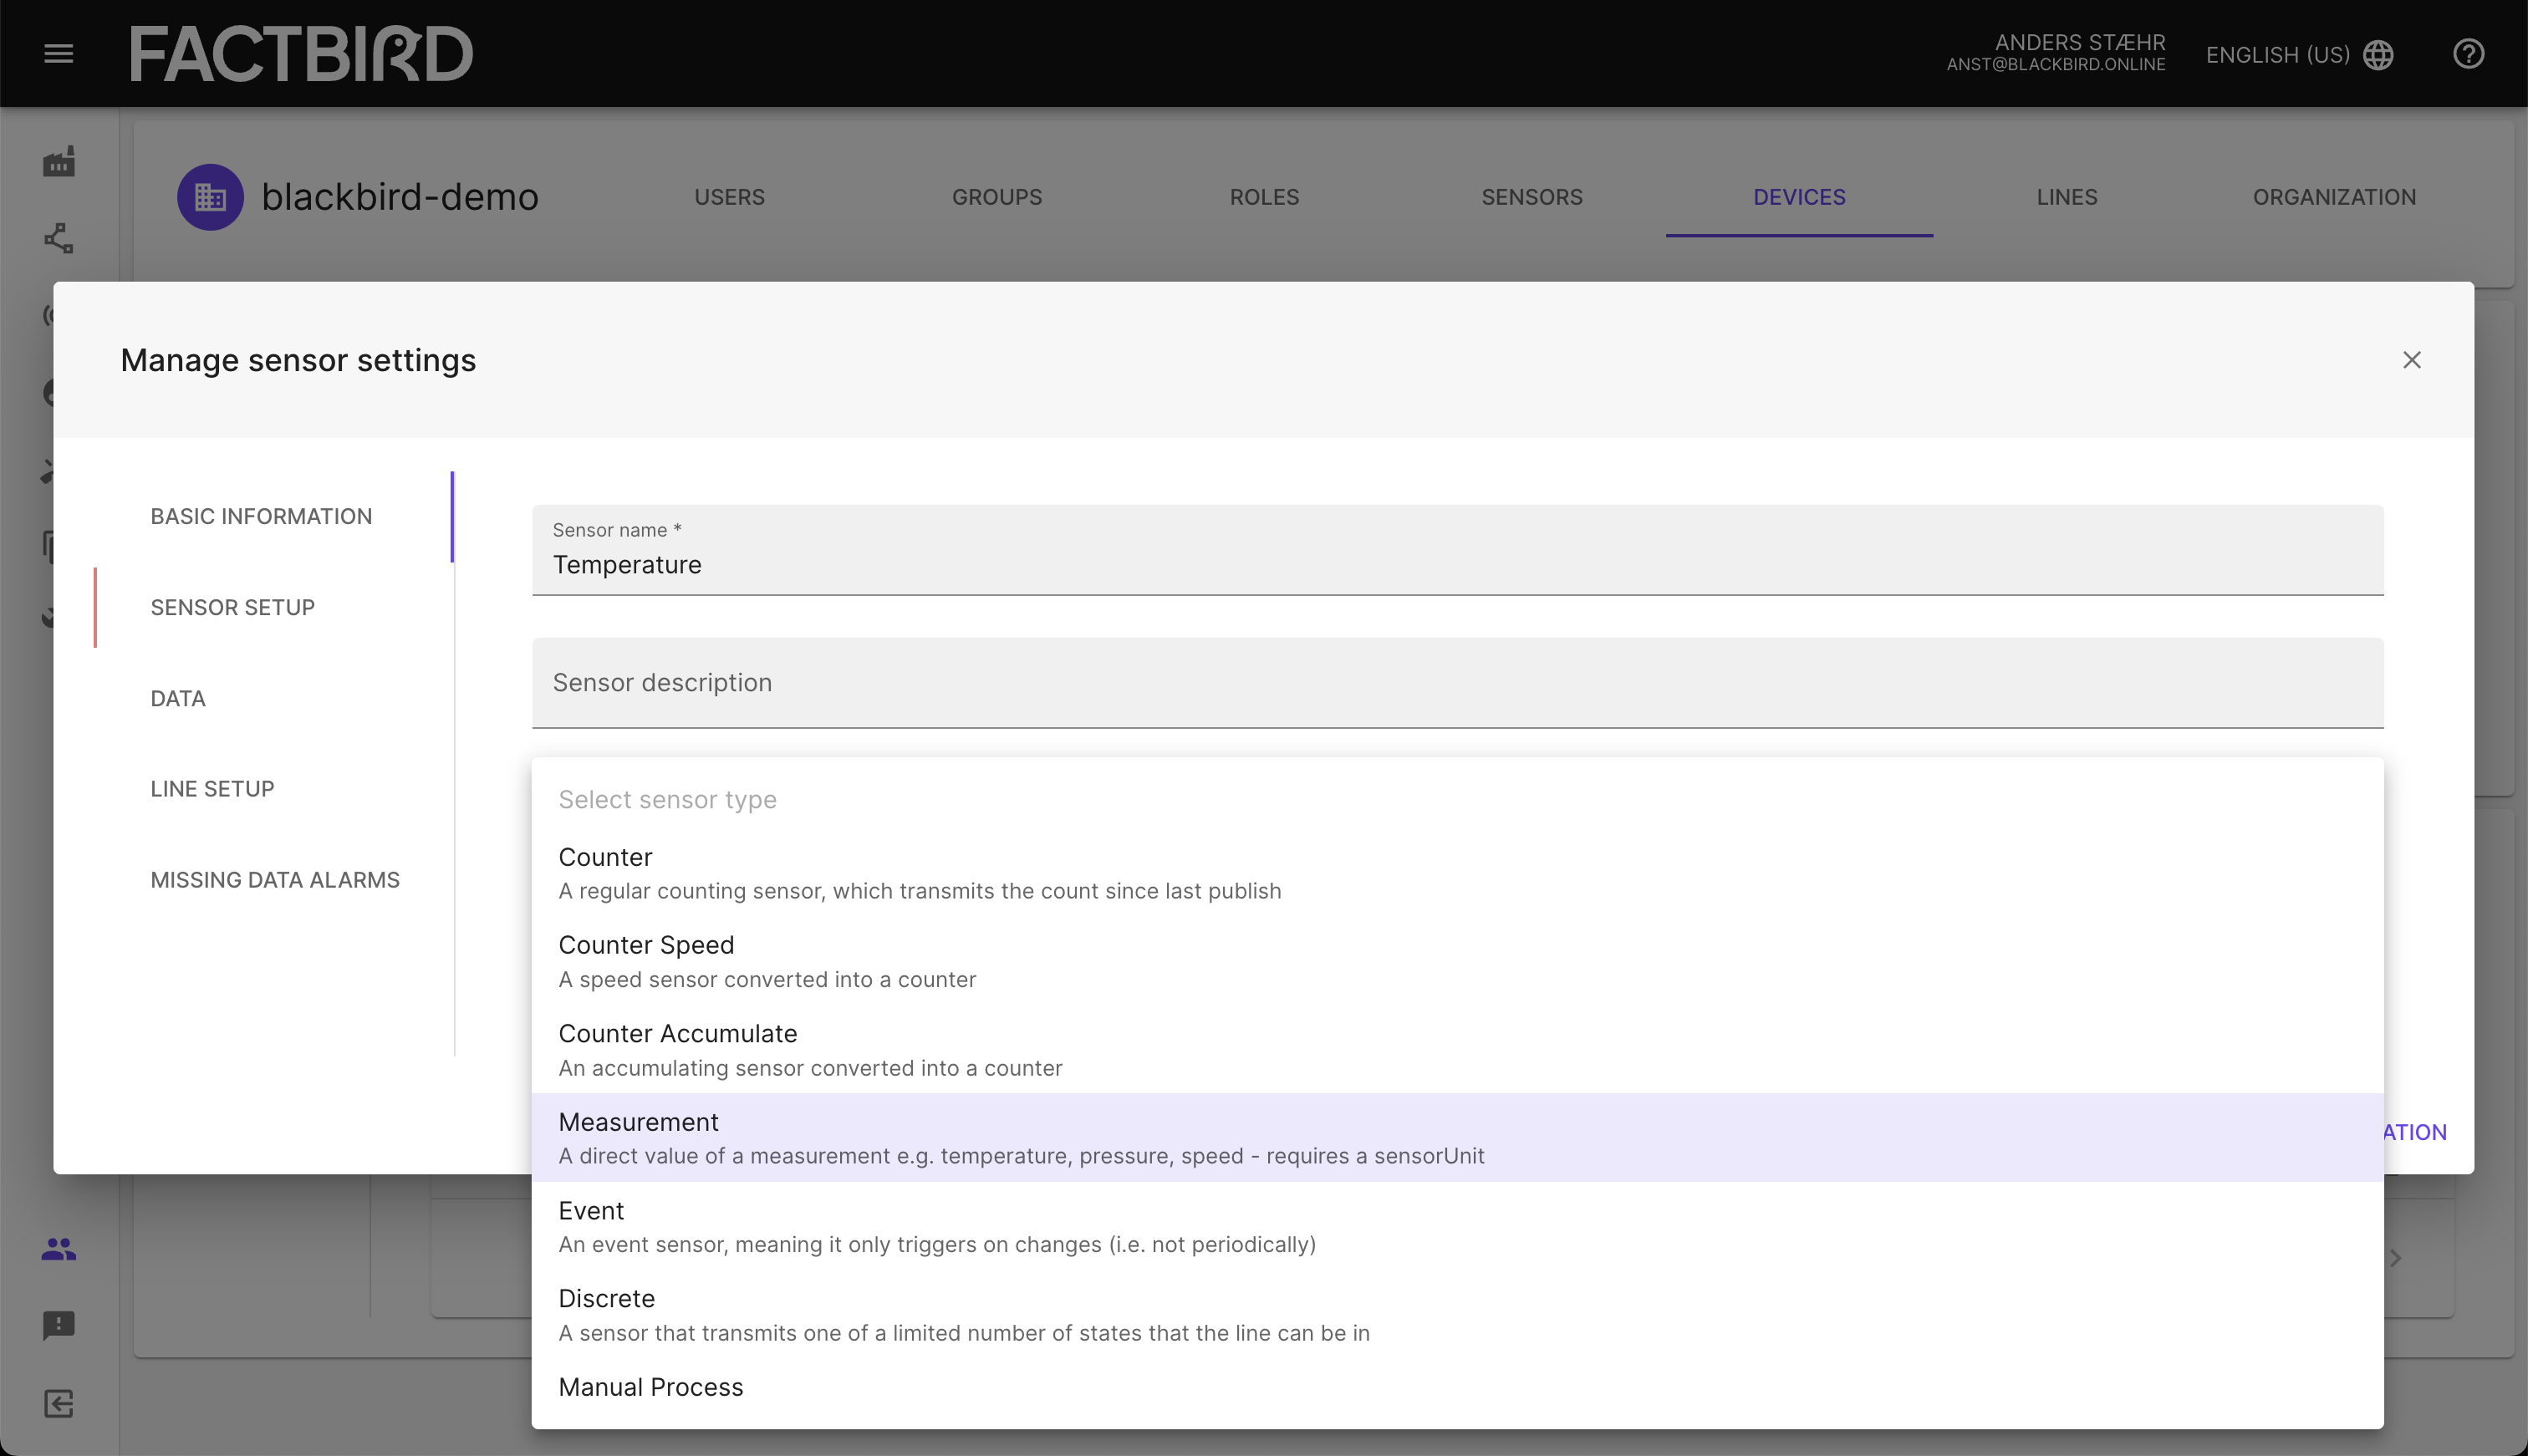This screenshot has width=2528, height=1456.
Task: Select the Manual Process sensor type
Action: [1457, 1388]
